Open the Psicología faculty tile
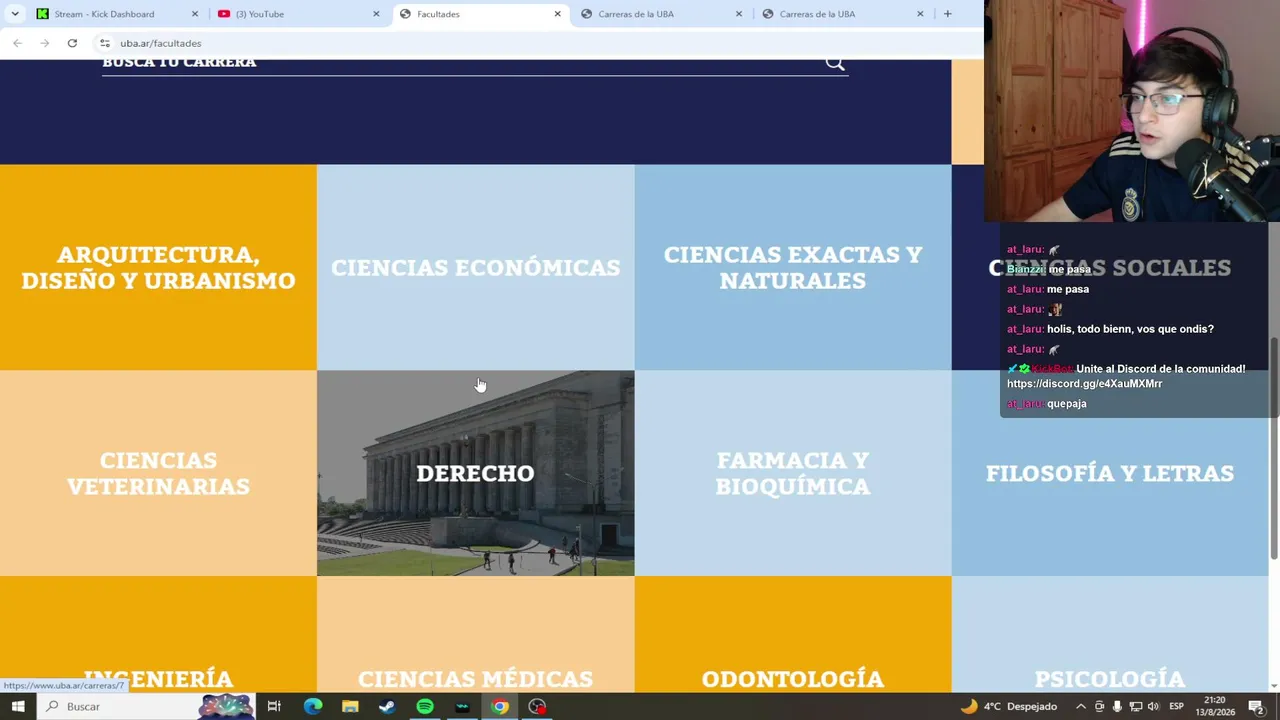This screenshot has width=1280, height=720. point(1110,634)
